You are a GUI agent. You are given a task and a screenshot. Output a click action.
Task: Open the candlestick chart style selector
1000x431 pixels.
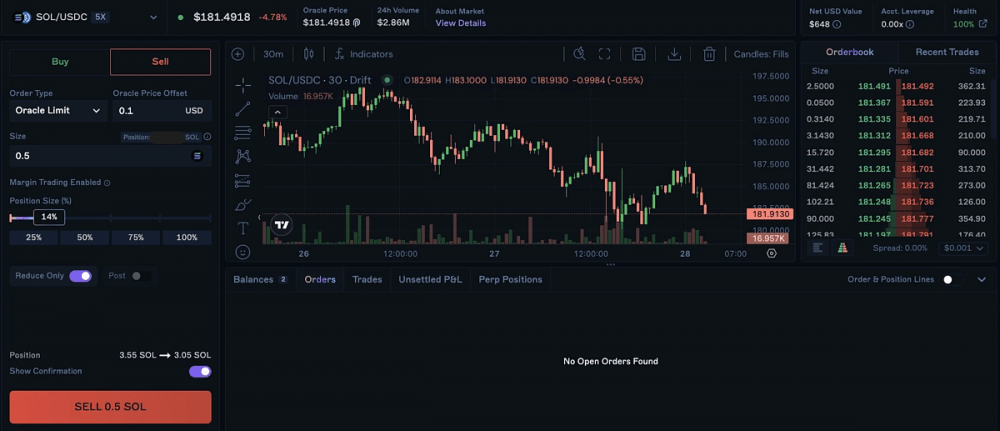(x=309, y=54)
